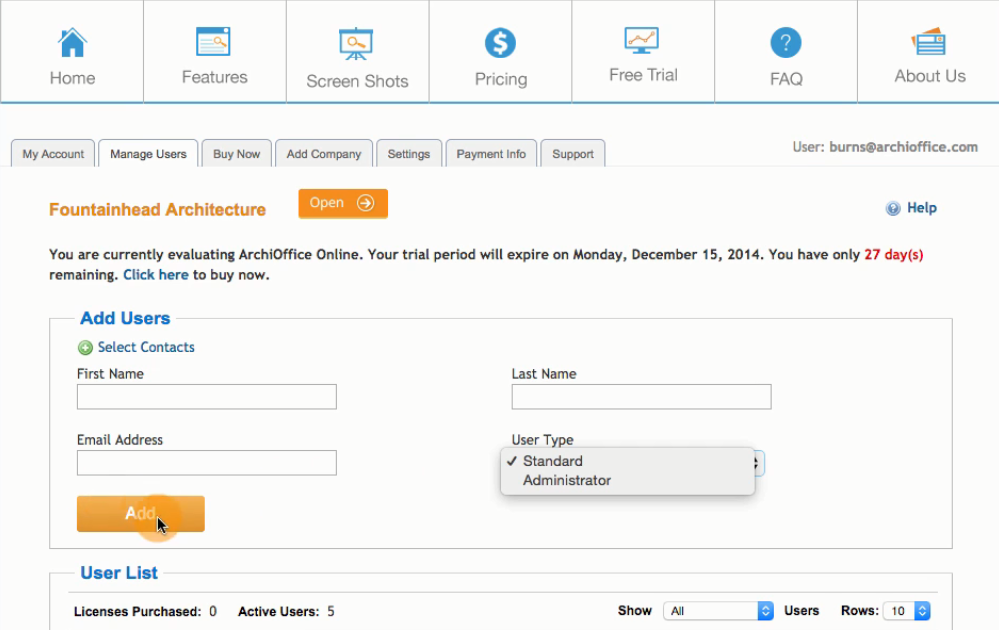Click the FAQ question mark icon
This screenshot has width=999, height=630.
point(786,43)
